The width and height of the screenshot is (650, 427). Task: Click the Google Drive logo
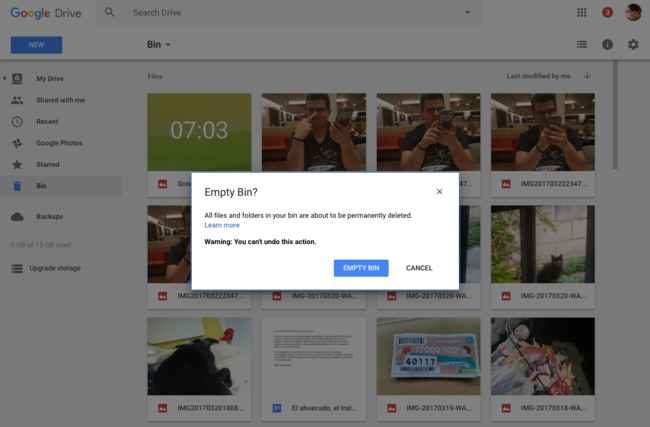click(46, 13)
